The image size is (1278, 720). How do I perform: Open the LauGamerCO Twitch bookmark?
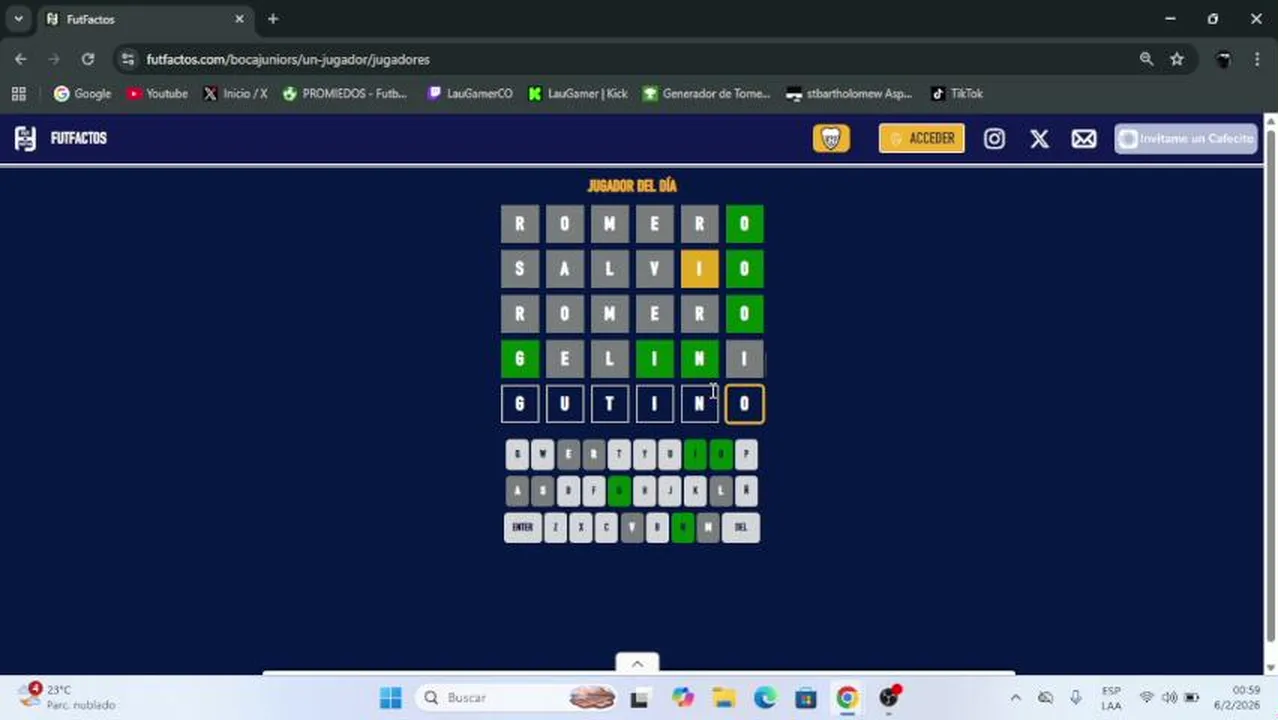pos(469,93)
